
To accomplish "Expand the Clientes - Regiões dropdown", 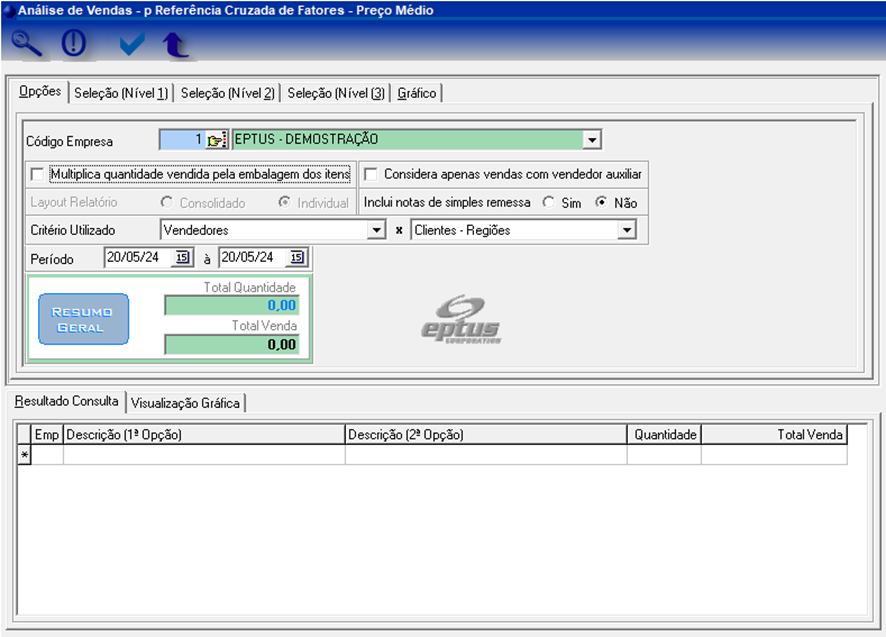I will pyautogui.click(x=626, y=231).
